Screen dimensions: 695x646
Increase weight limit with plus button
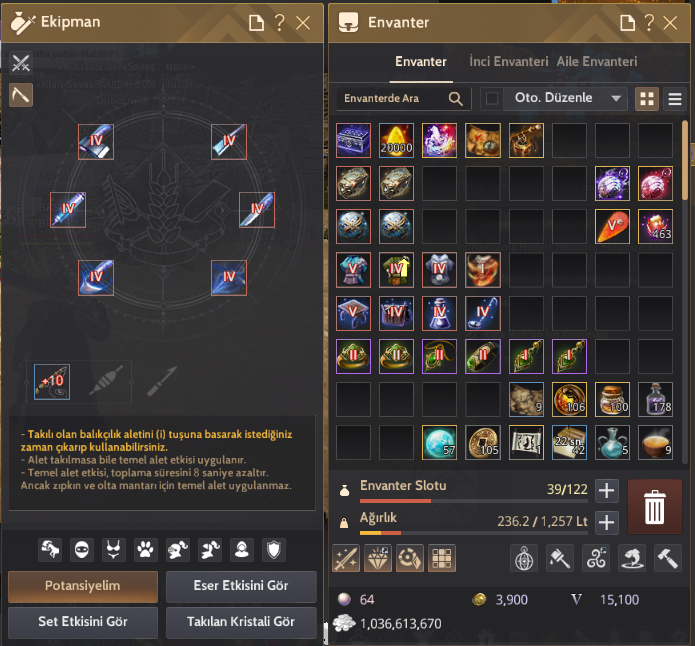point(606,522)
